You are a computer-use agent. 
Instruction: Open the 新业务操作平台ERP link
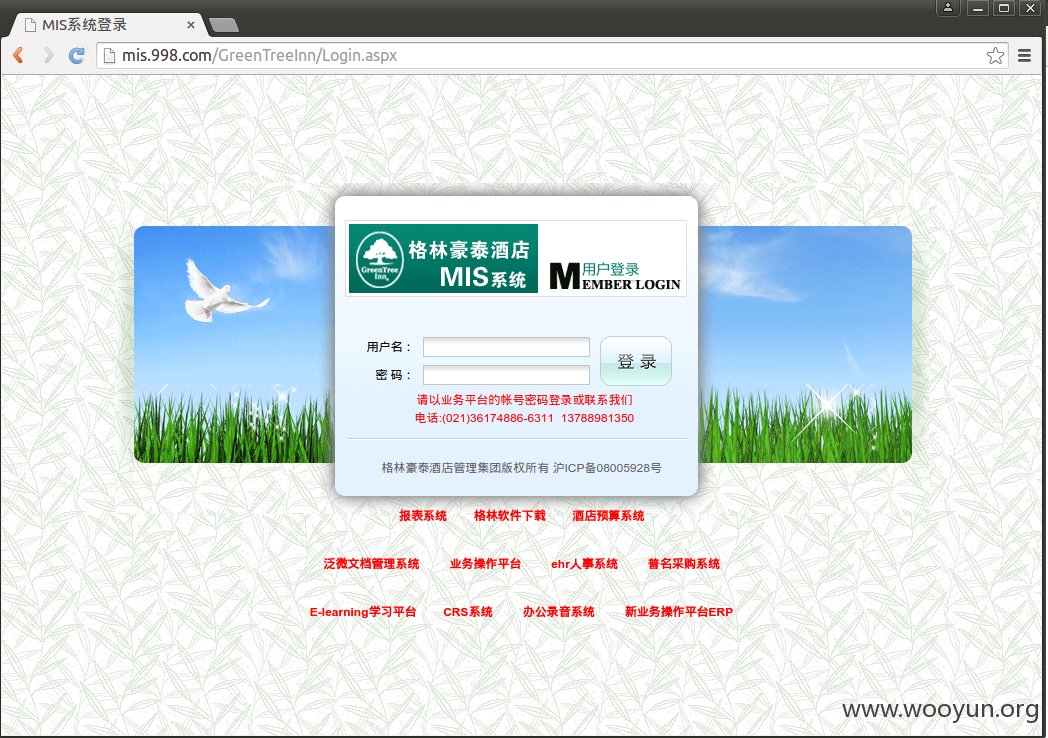678,612
